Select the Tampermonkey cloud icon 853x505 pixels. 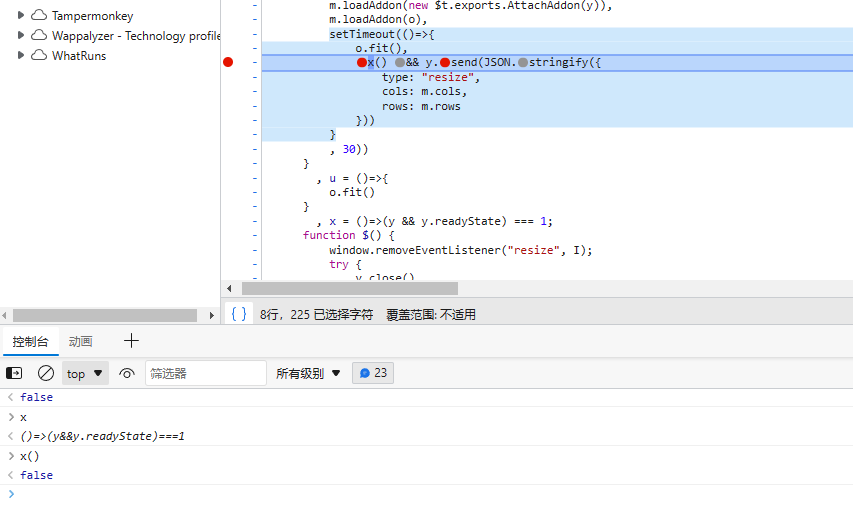tap(39, 15)
